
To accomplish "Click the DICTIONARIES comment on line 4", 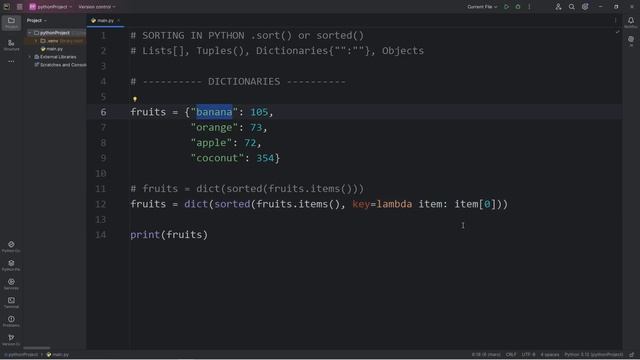I will click(x=238, y=81).
